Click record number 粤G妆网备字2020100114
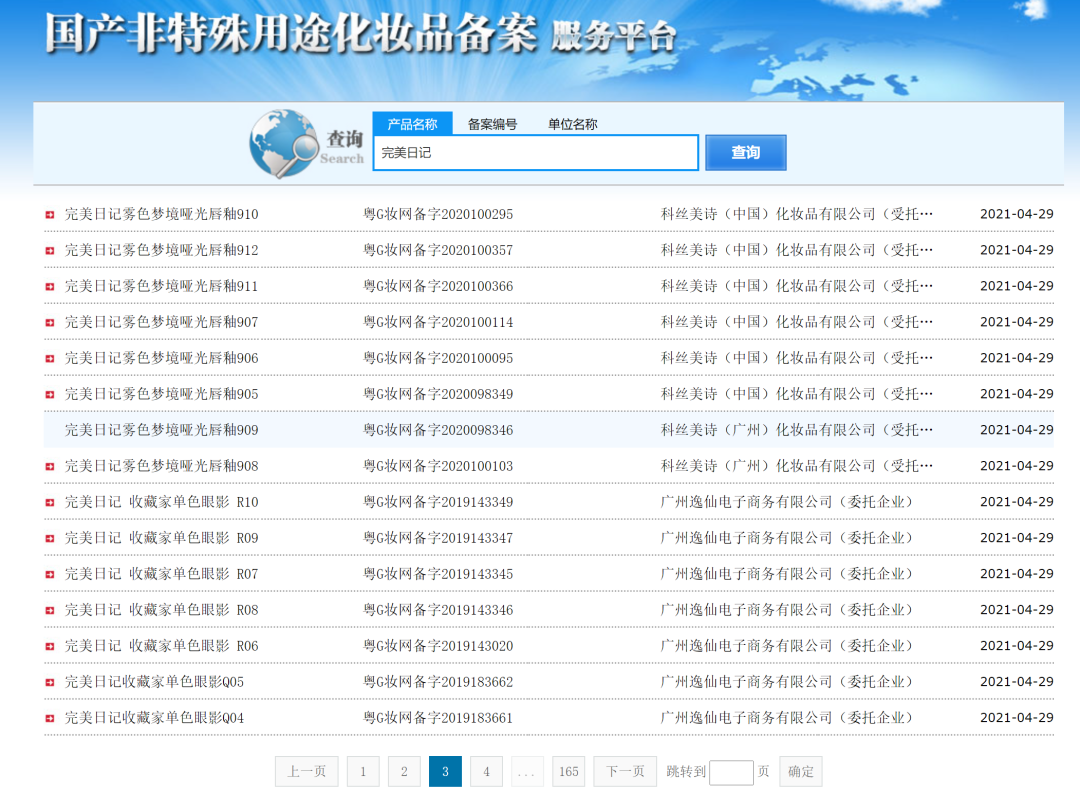 (x=438, y=322)
